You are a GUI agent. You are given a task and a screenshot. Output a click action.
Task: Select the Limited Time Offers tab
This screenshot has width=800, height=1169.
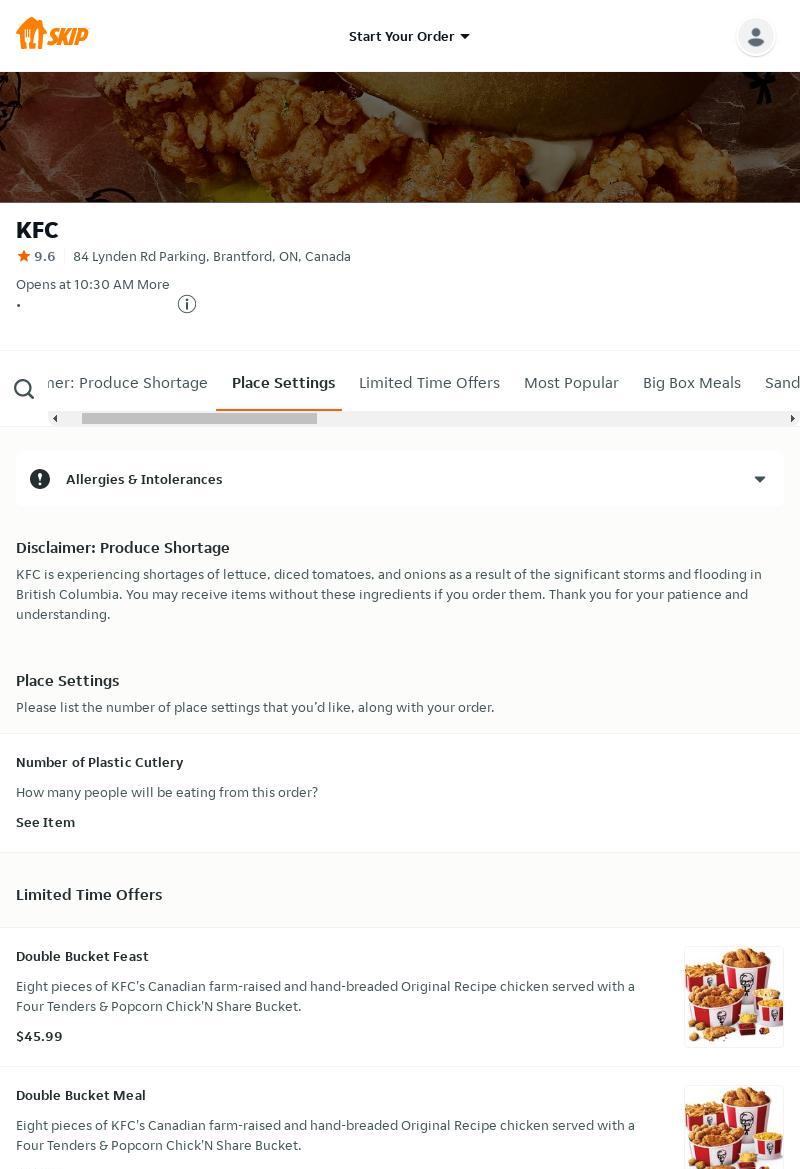pos(429,383)
